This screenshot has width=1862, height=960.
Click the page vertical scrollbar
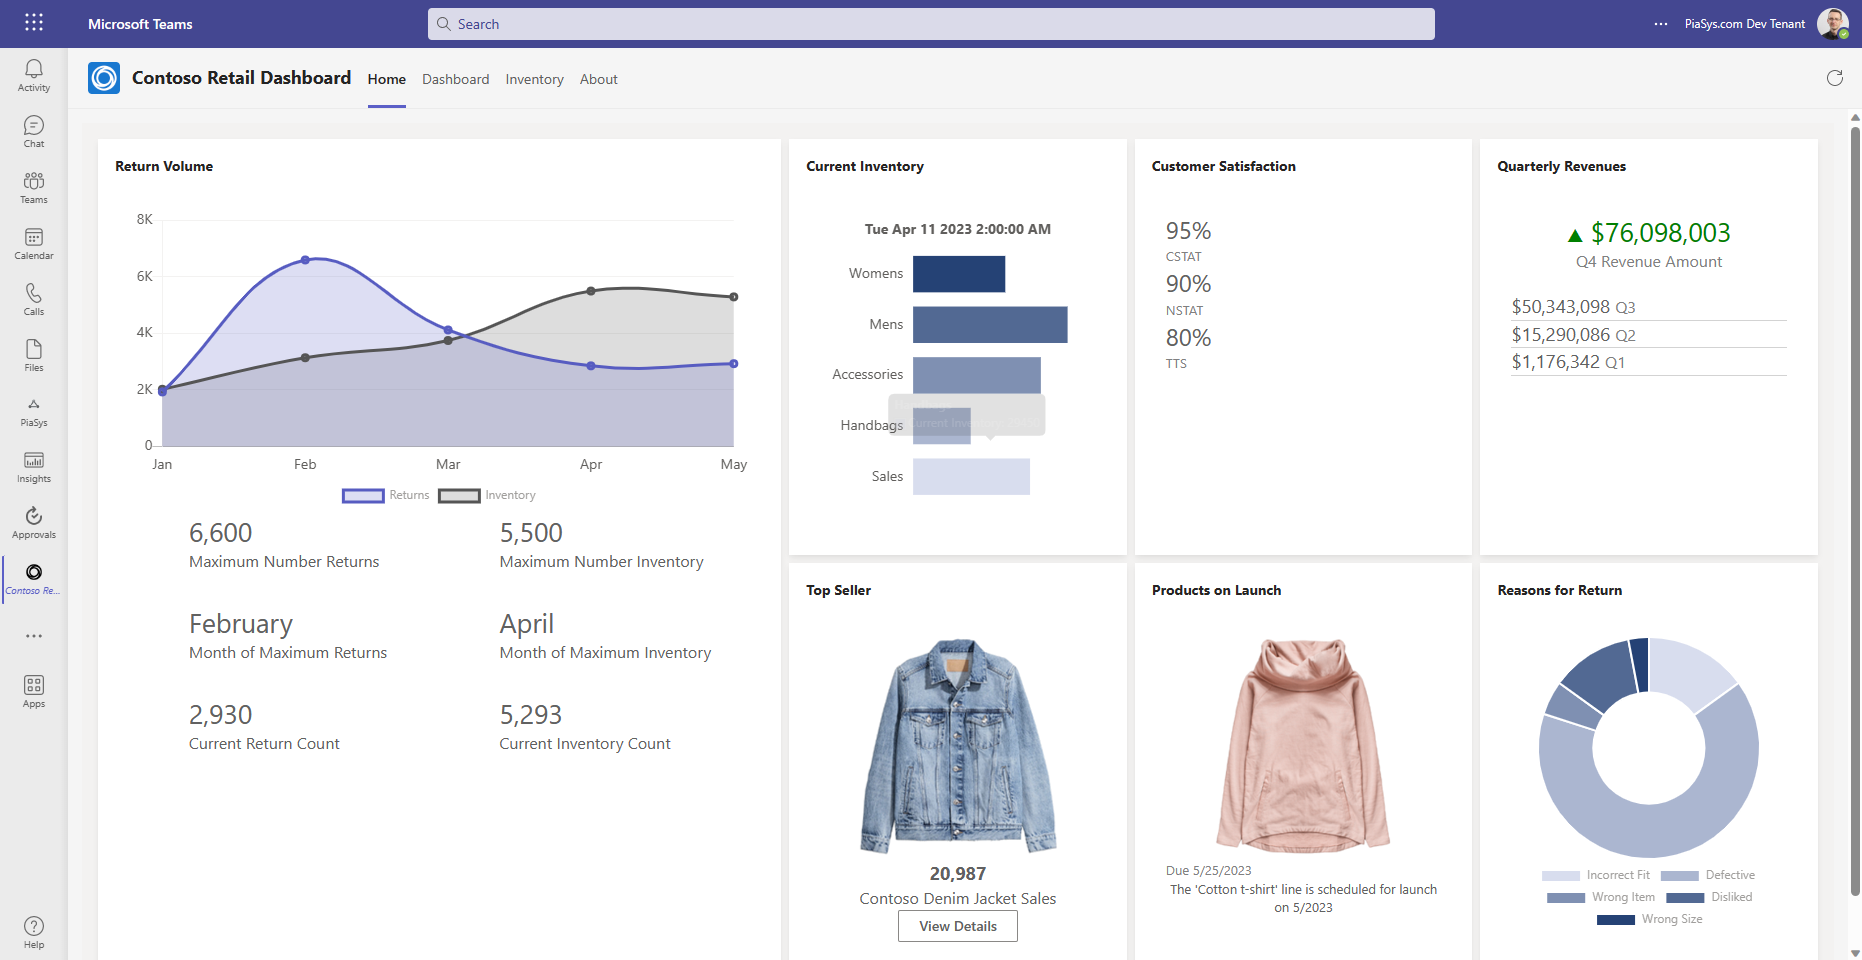pos(1855,510)
